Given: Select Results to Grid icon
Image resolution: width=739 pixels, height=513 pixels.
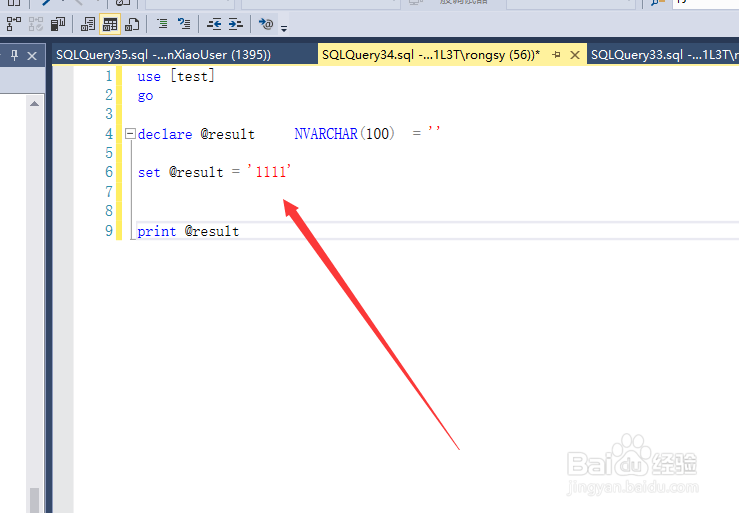Looking at the screenshot, I should point(110,24).
